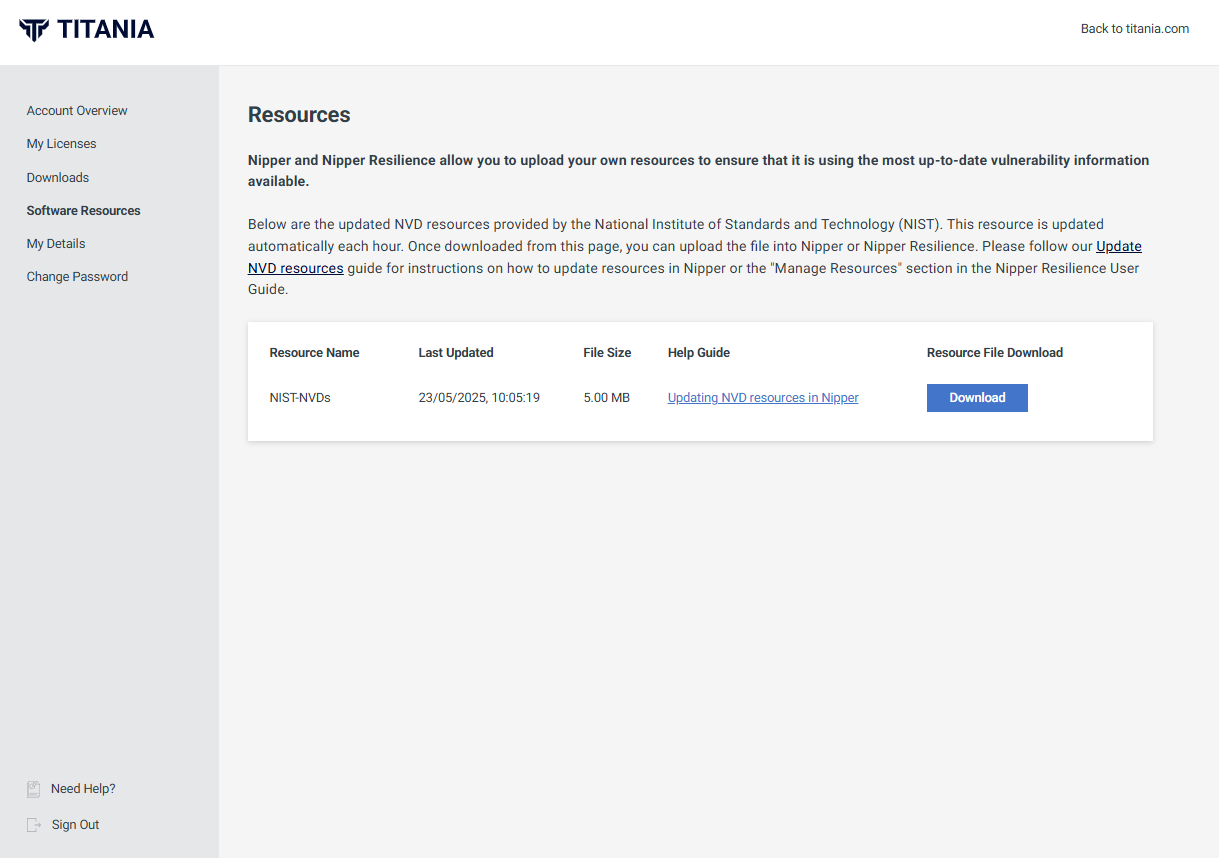Image resolution: width=1219 pixels, height=858 pixels.
Task: Click the Sign Out arrow icon
Action: (34, 825)
